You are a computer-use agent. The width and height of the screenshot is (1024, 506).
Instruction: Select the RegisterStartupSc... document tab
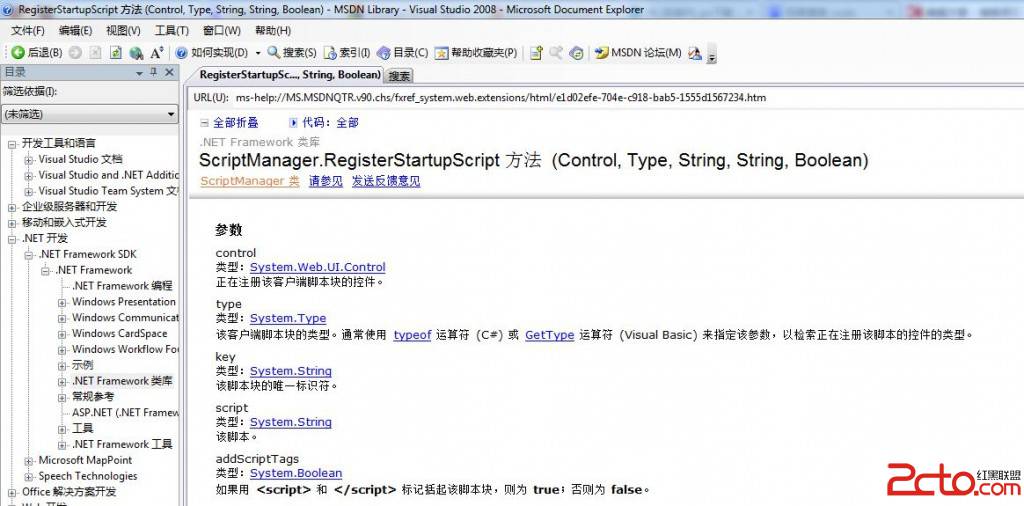289,74
